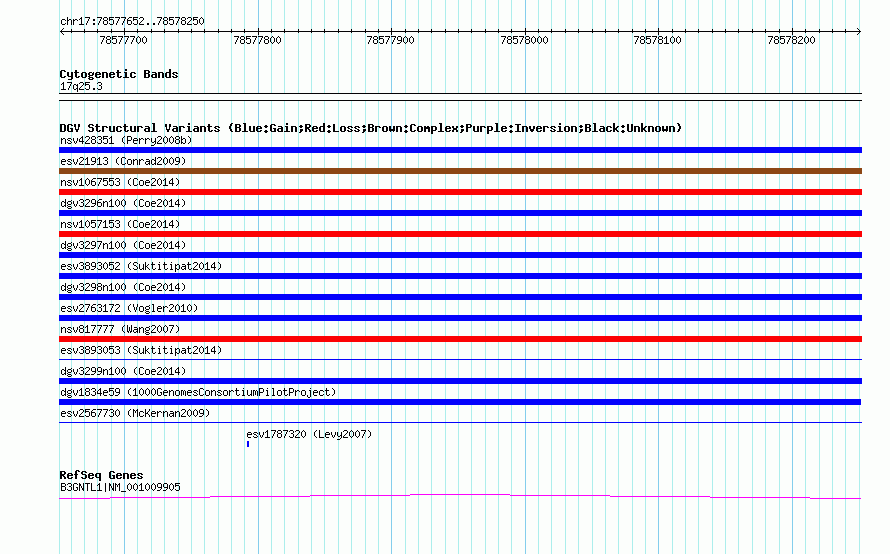Click ruler position 78578000
This screenshot has width=890, height=554.
[524, 40]
